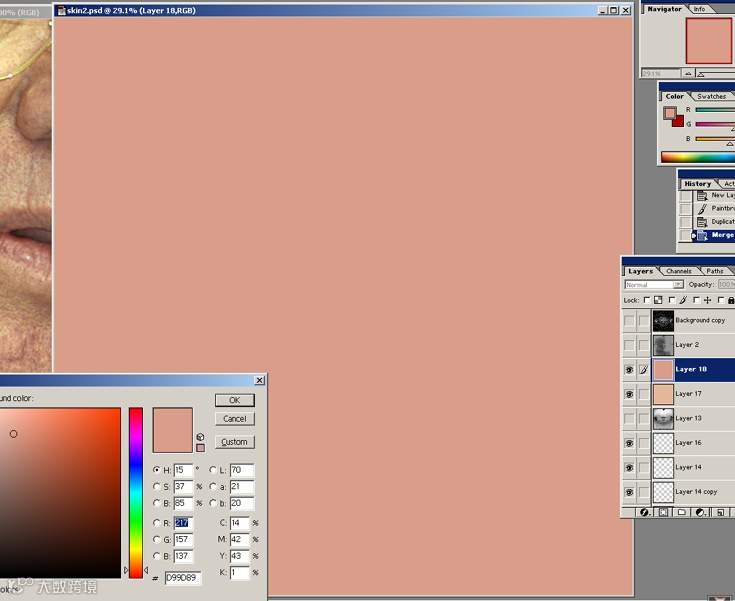This screenshot has height=601, width=735.
Task: Select the History tab
Action: coord(698,184)
